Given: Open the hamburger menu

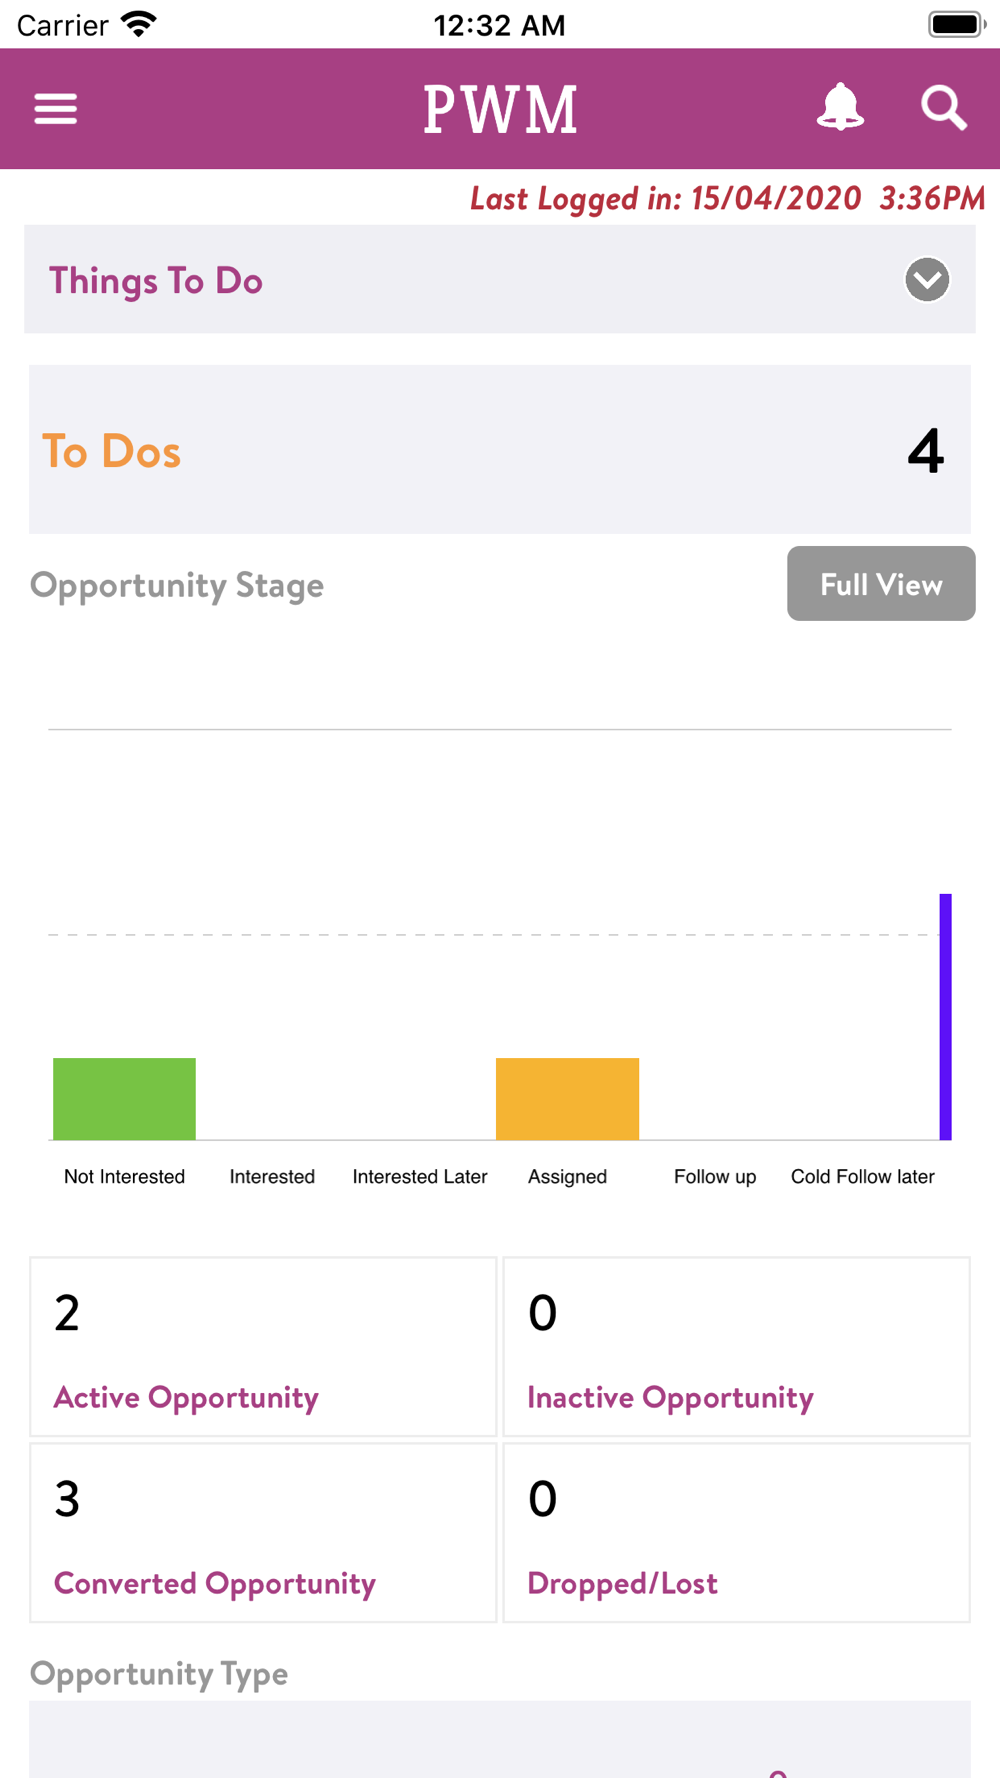Looking at the screenshot, I should point(55,108).
